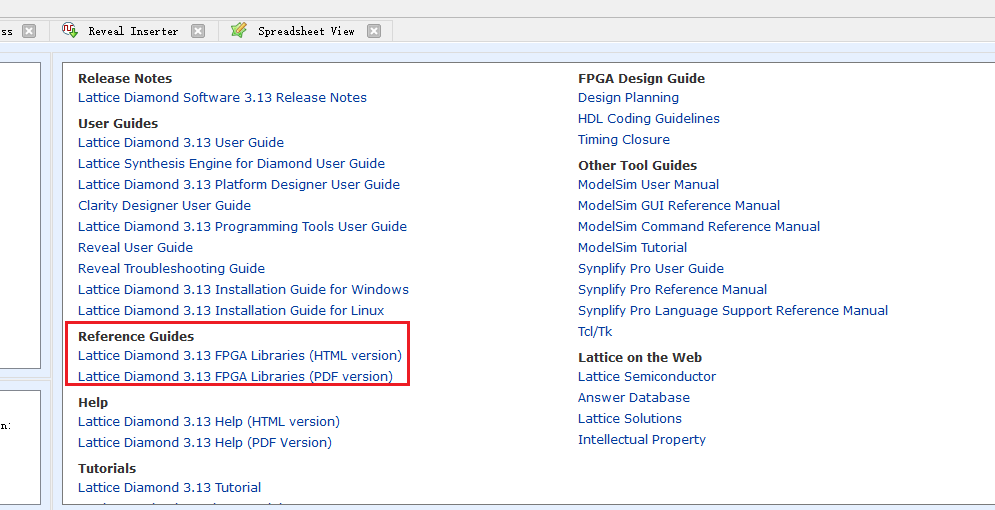
Task: Open Synplify Pro Reference Manual
Action: tap(673, 289)
